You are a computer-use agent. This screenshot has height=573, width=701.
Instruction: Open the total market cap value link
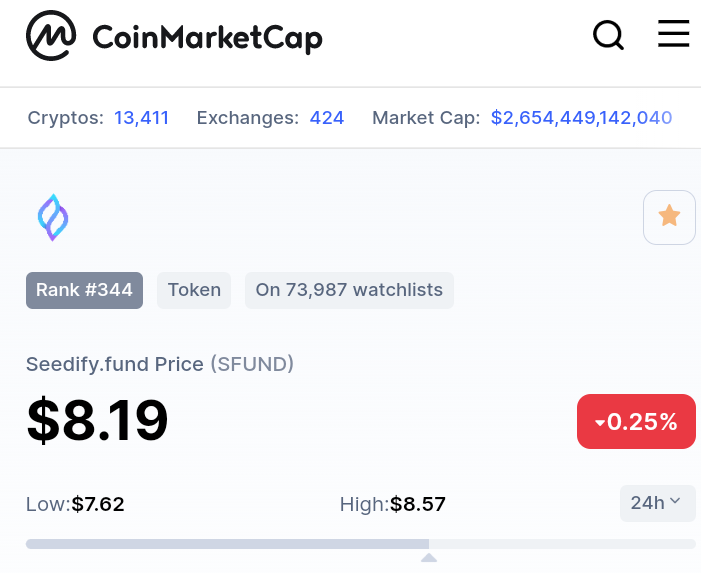tap(581, 118)
